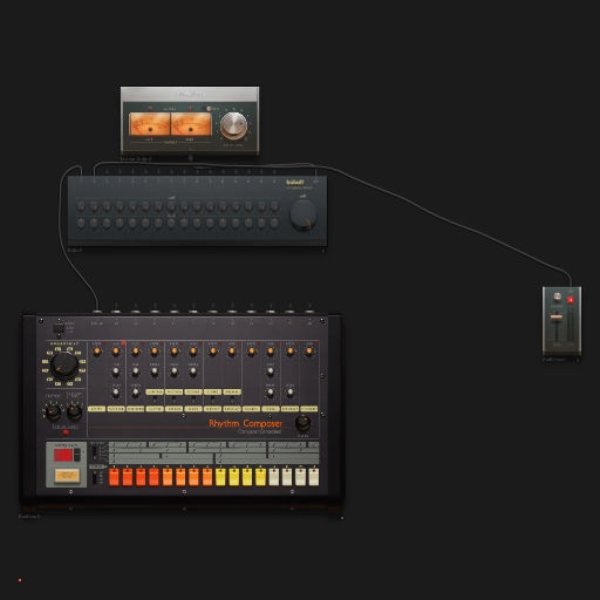This screenshot has height=600, width=600.
Task: Click the right VU meter on Master Output
Action: click(x=191, y=124)
